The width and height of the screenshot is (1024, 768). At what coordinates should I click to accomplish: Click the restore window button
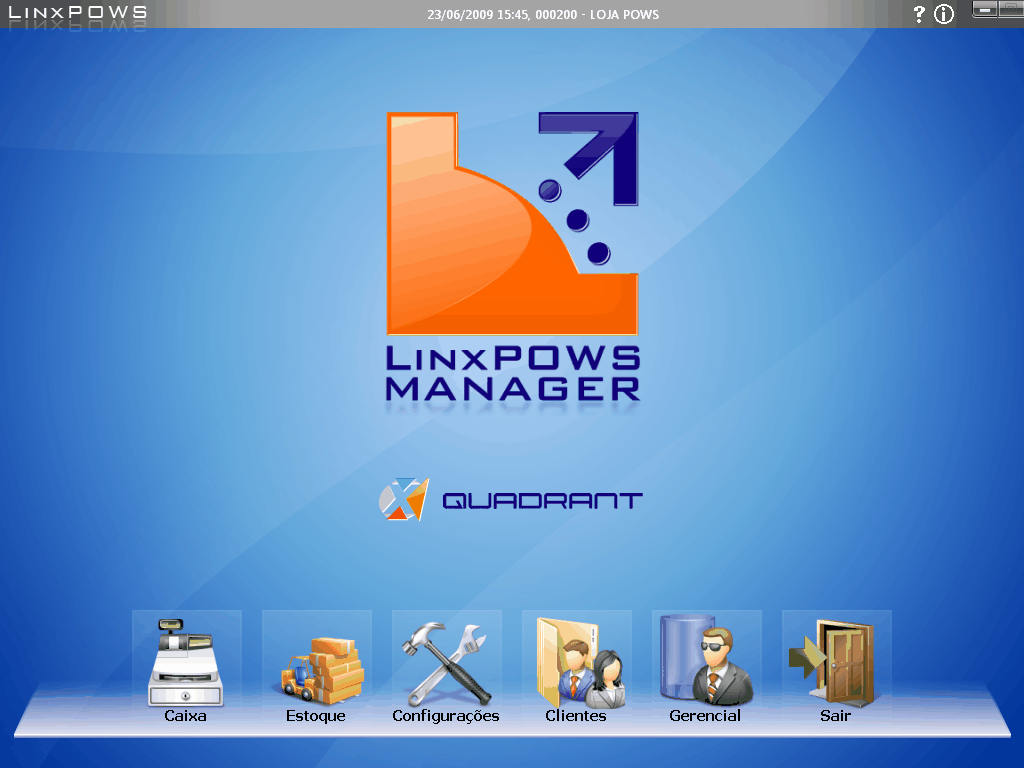coord(1011,10)
